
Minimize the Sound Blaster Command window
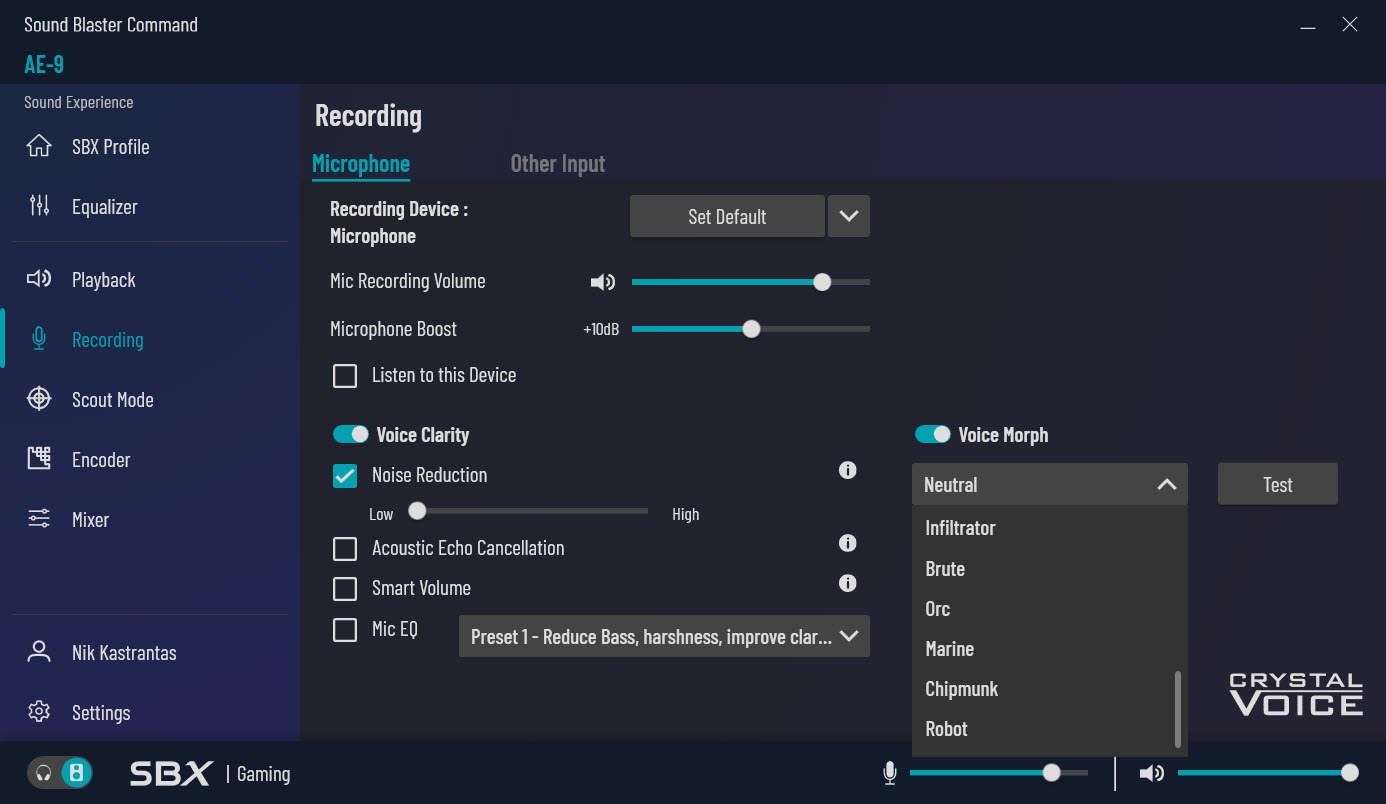[x=1308, y=27]
